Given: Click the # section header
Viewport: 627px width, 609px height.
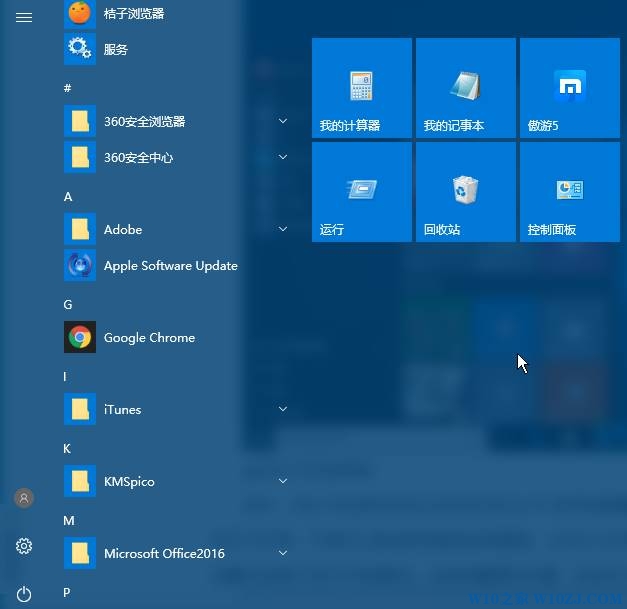Looking at the screenshot, I should click(x=68, y=88).
